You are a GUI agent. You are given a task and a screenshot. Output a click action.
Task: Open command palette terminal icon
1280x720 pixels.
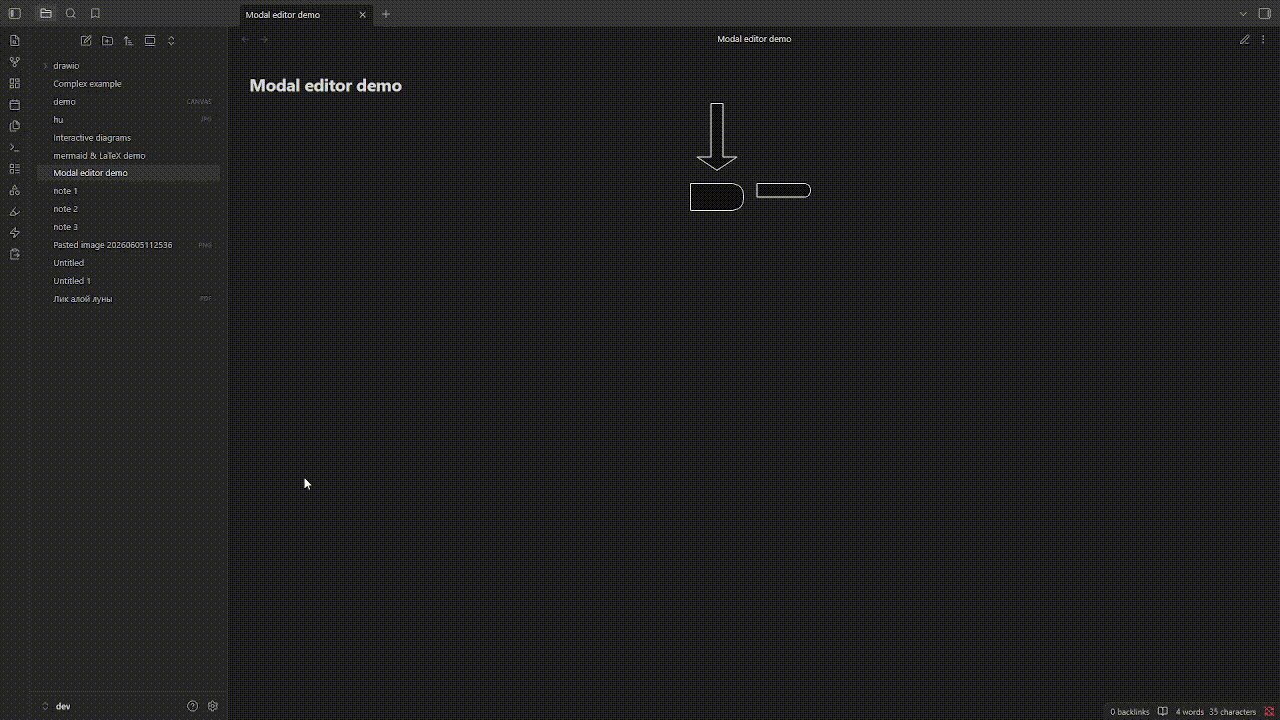(x=14, y=147)
